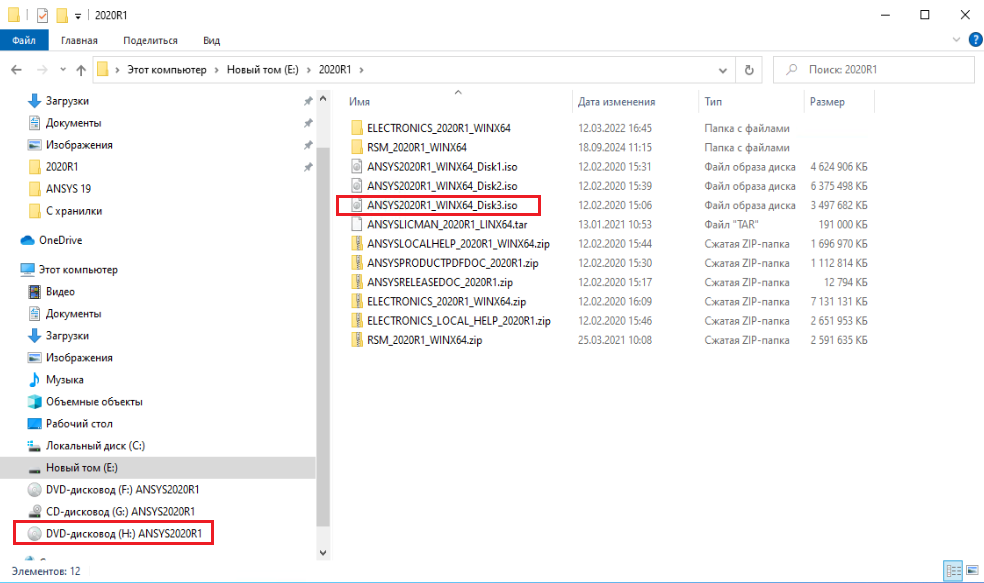
Task: Unpin 2020R1 from quick access
Action: tap(308, 167)
